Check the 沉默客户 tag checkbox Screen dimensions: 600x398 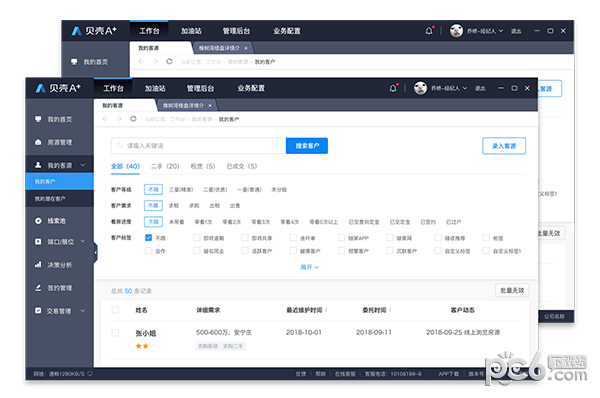pos(390,251)
